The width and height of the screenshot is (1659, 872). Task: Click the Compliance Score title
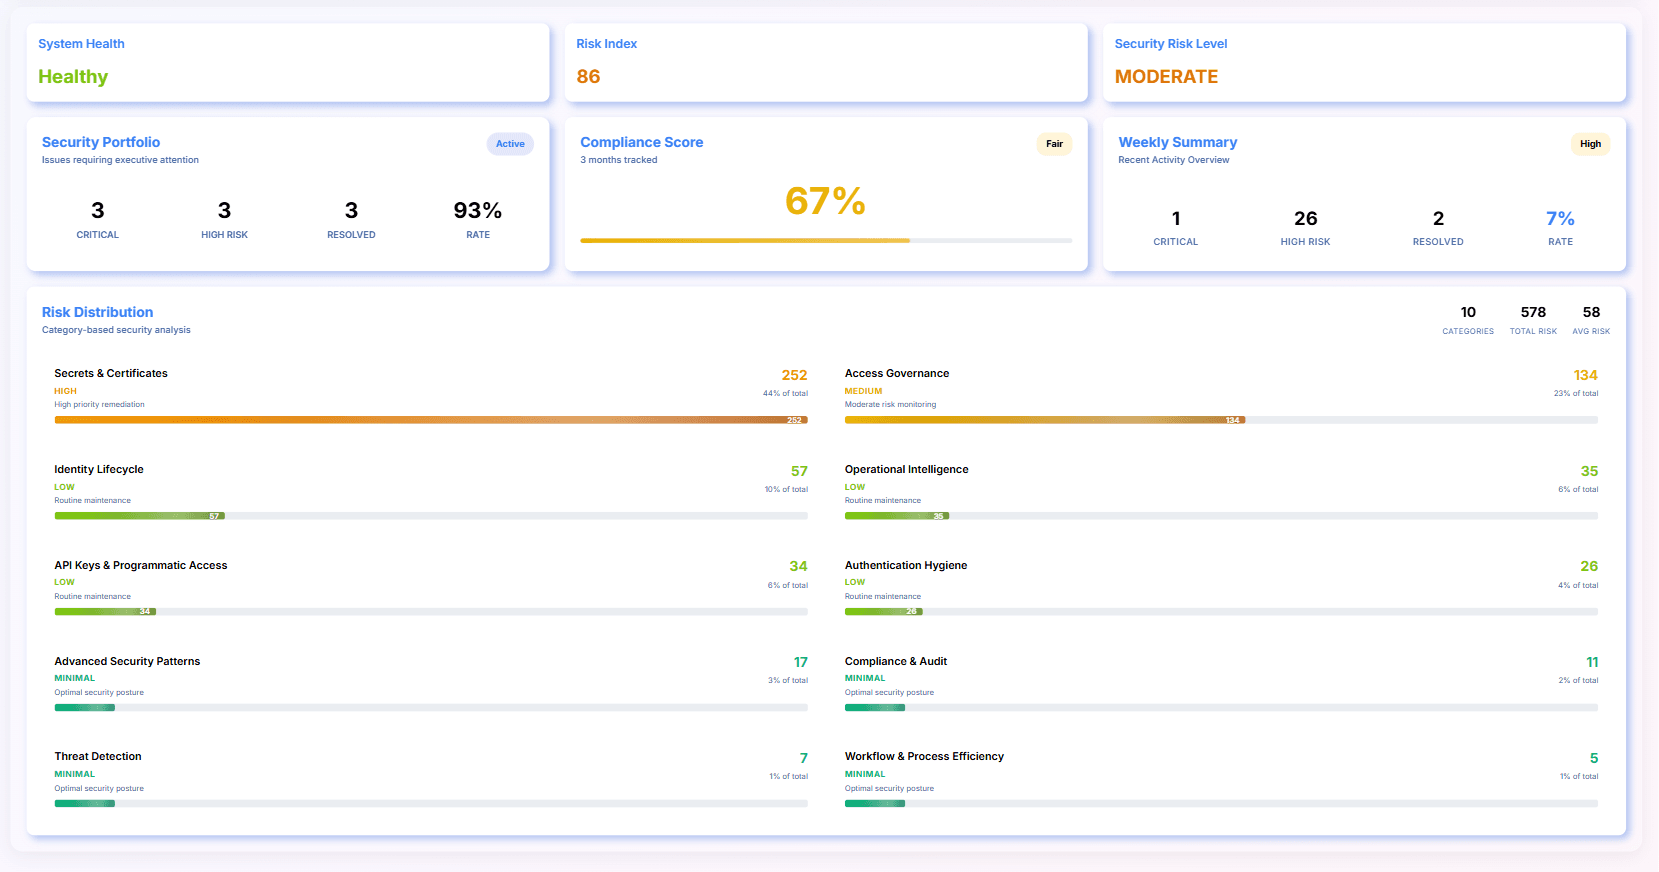pyautogui.click(x=642, y=142)
